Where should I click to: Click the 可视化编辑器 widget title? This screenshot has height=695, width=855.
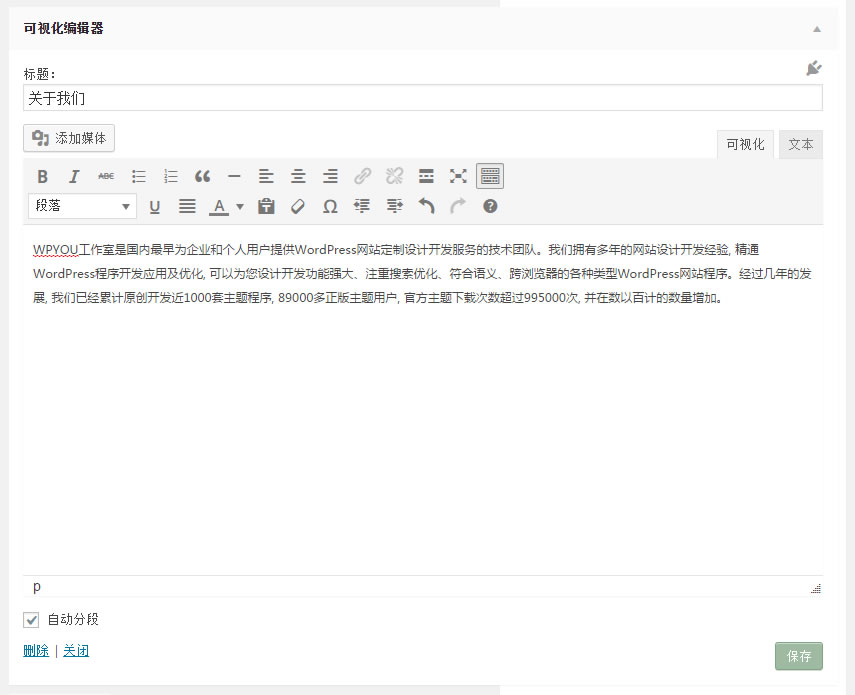tap(63, 28)
